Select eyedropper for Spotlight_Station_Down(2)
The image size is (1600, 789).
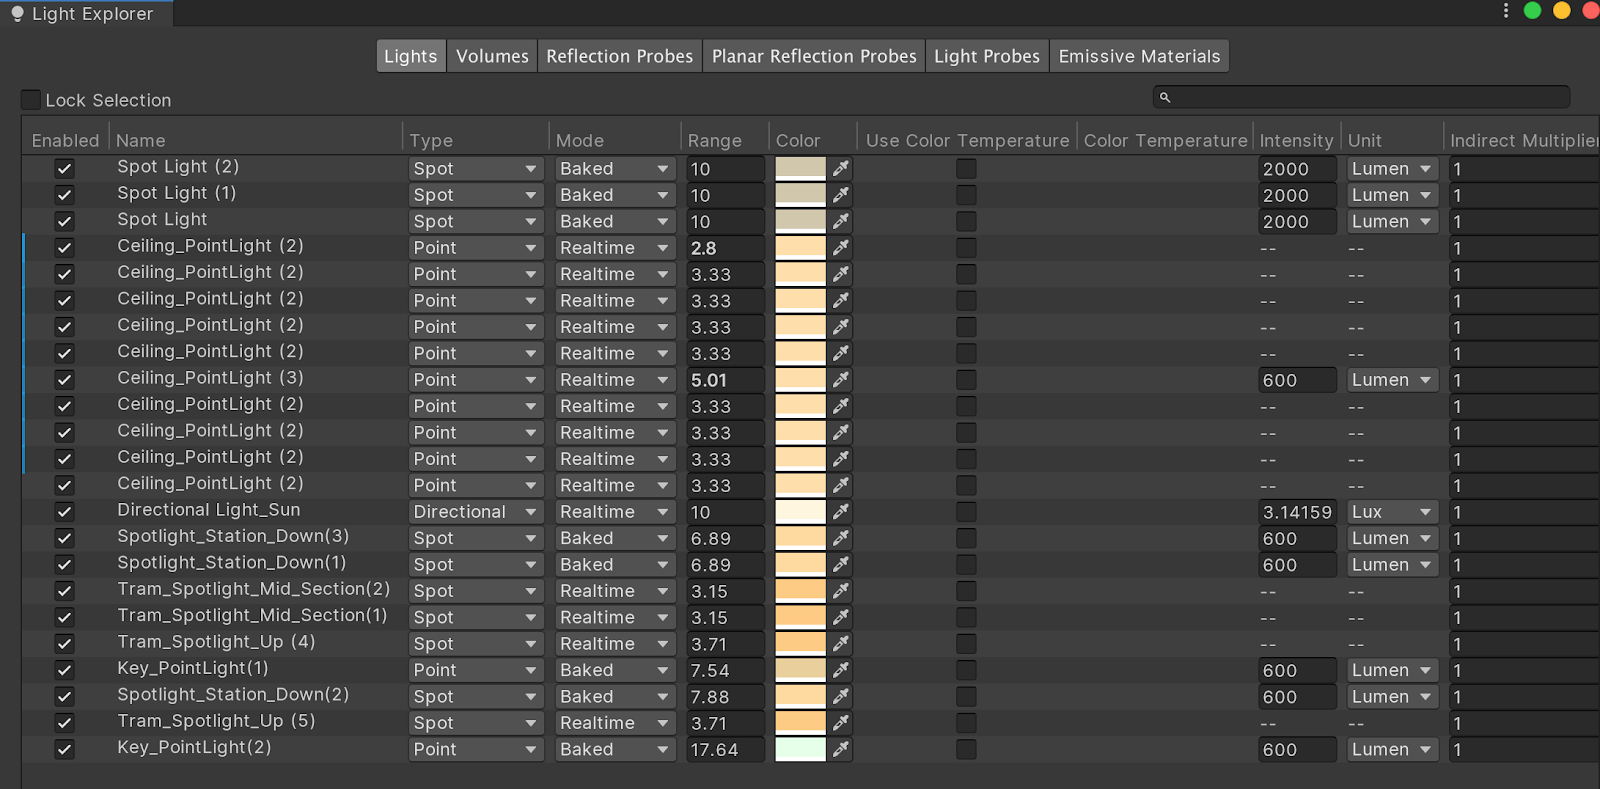pos(840,696)
